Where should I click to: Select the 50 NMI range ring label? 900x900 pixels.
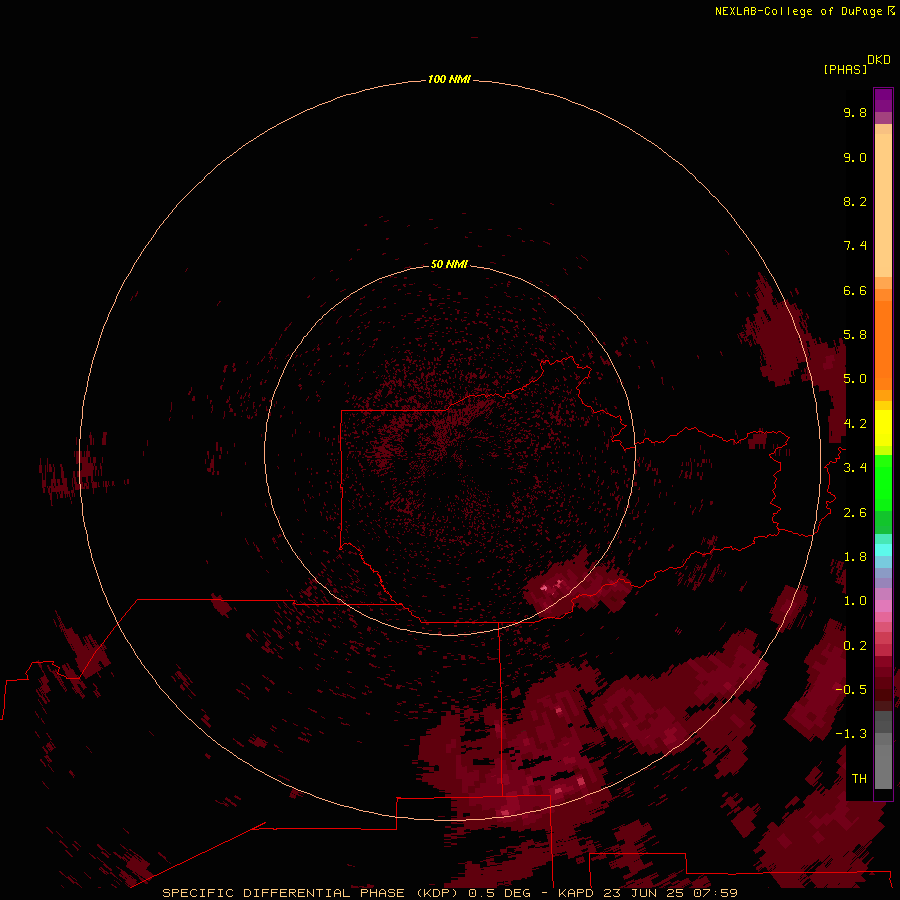pos(449,264)
